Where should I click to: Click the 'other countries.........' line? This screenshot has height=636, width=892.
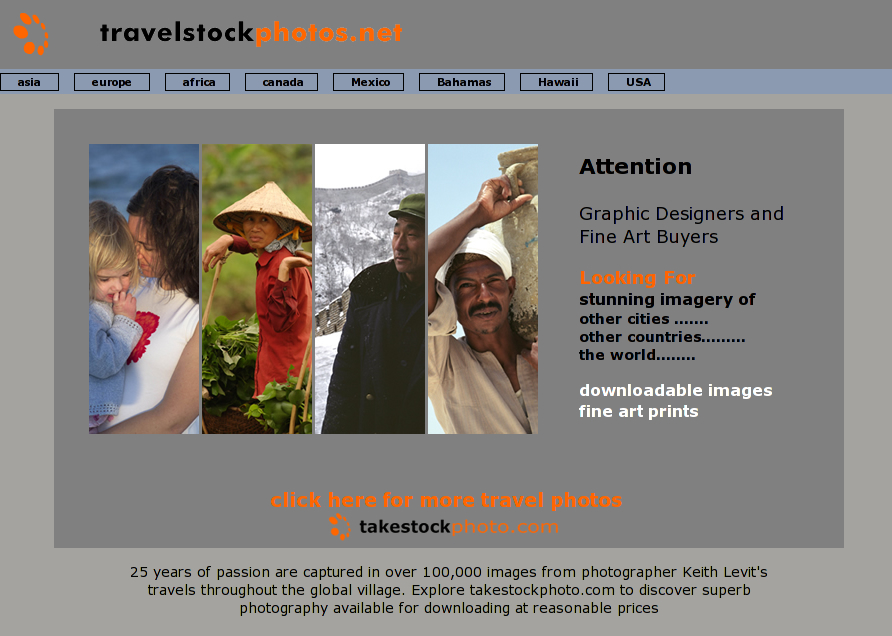pos(662,337)
